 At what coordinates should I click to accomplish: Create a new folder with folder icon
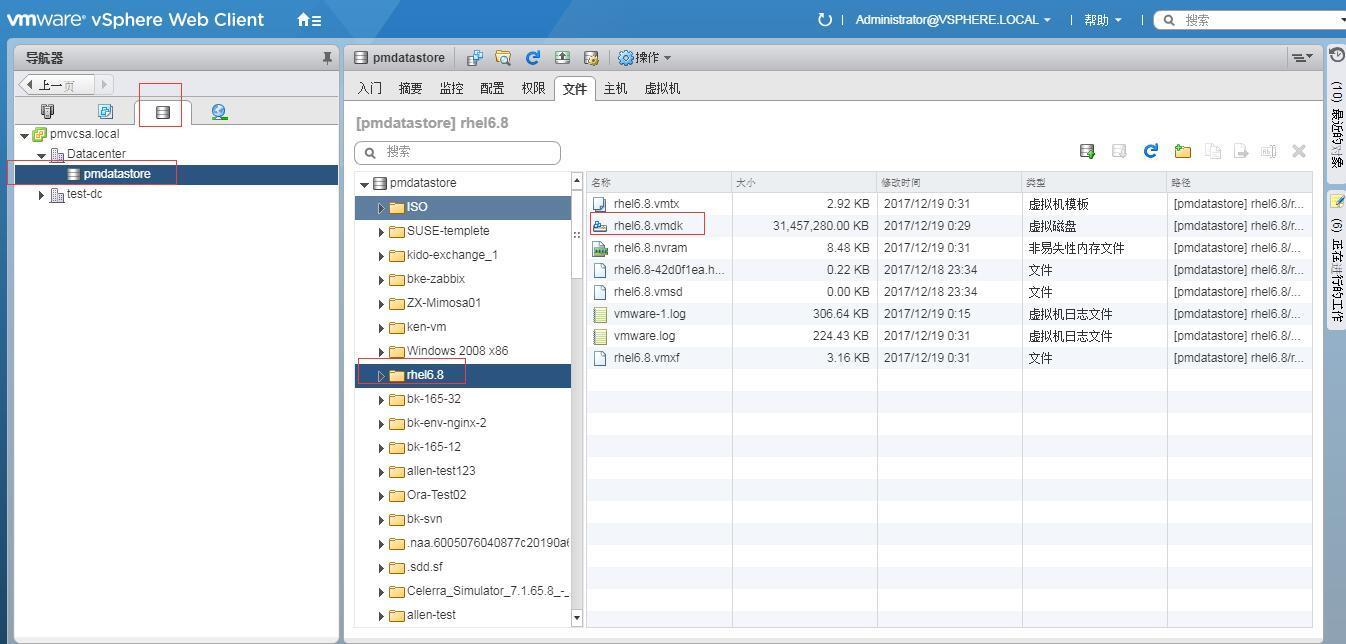(1182, 151)
